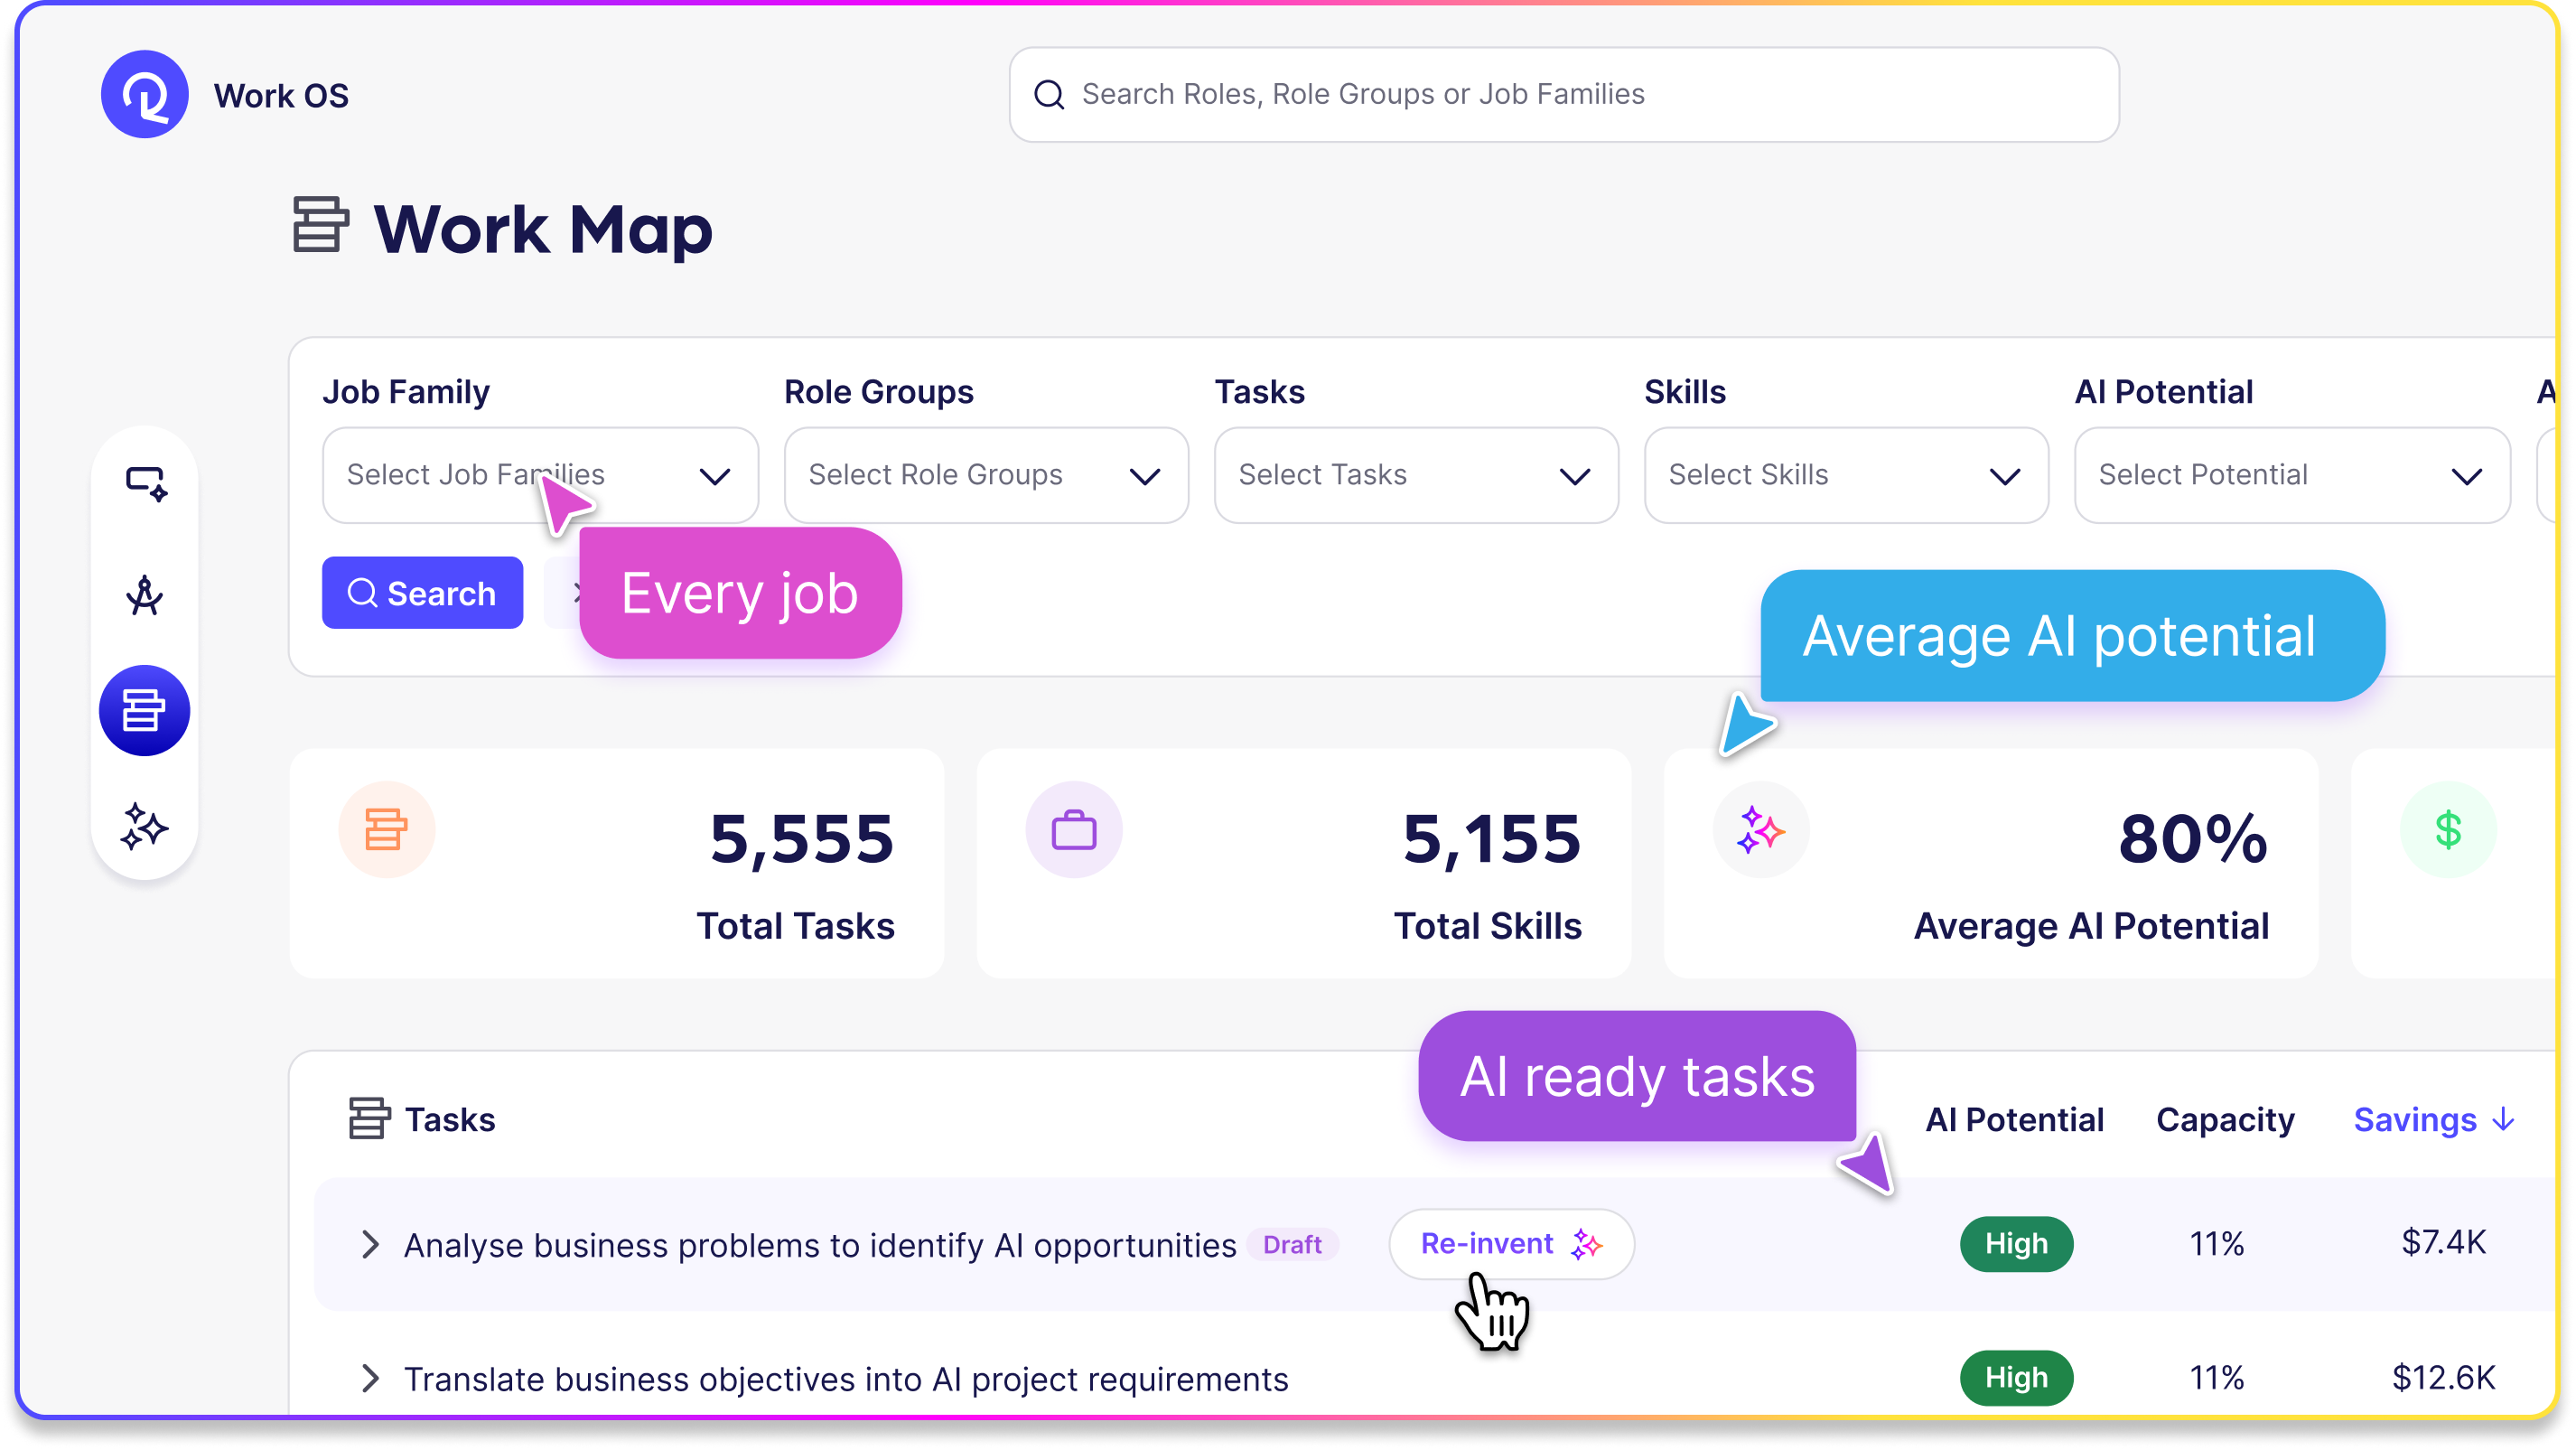
Task: Click the blue Search button
Action: 422,593
